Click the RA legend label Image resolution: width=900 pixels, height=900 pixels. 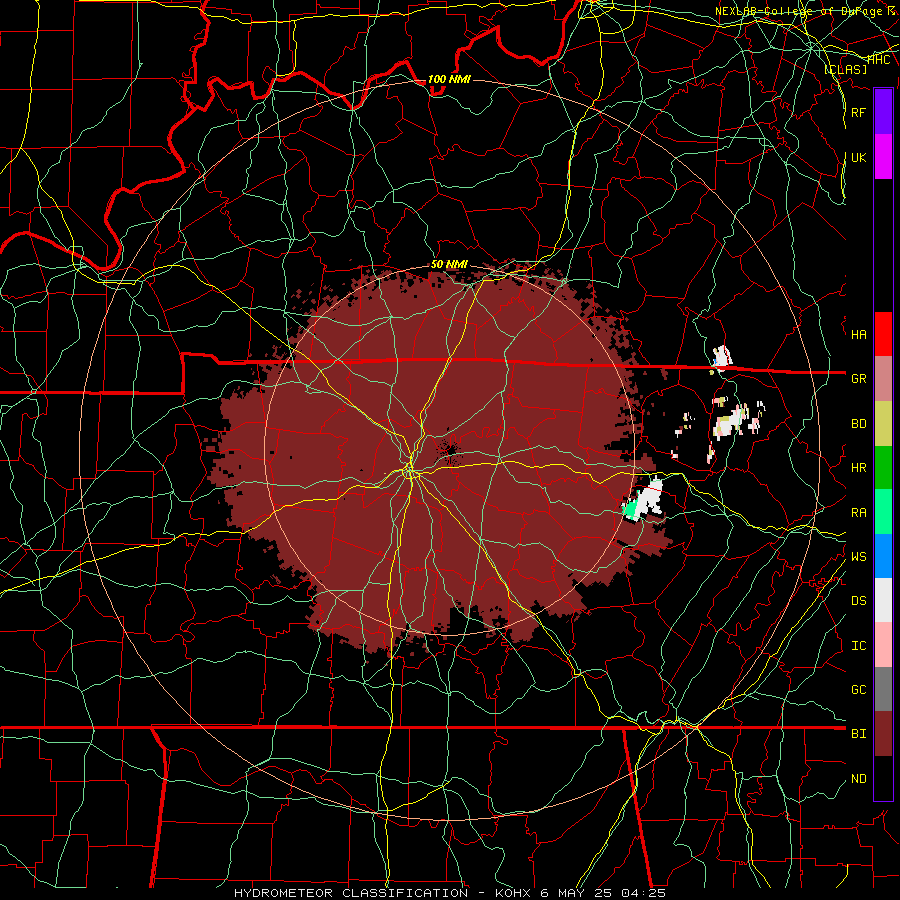point(858,513)
